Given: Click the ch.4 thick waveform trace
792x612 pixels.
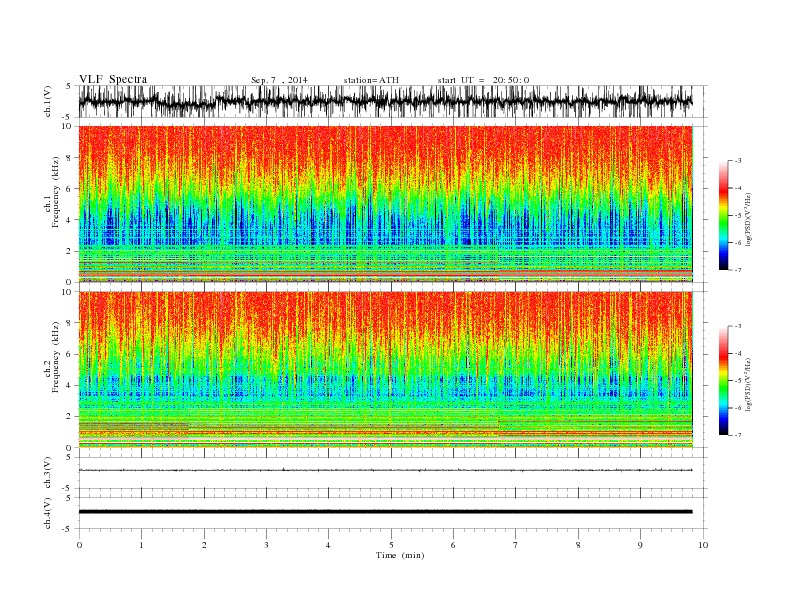Looking at the screenshot, I should pyautogui.click(x=386, y=512).
